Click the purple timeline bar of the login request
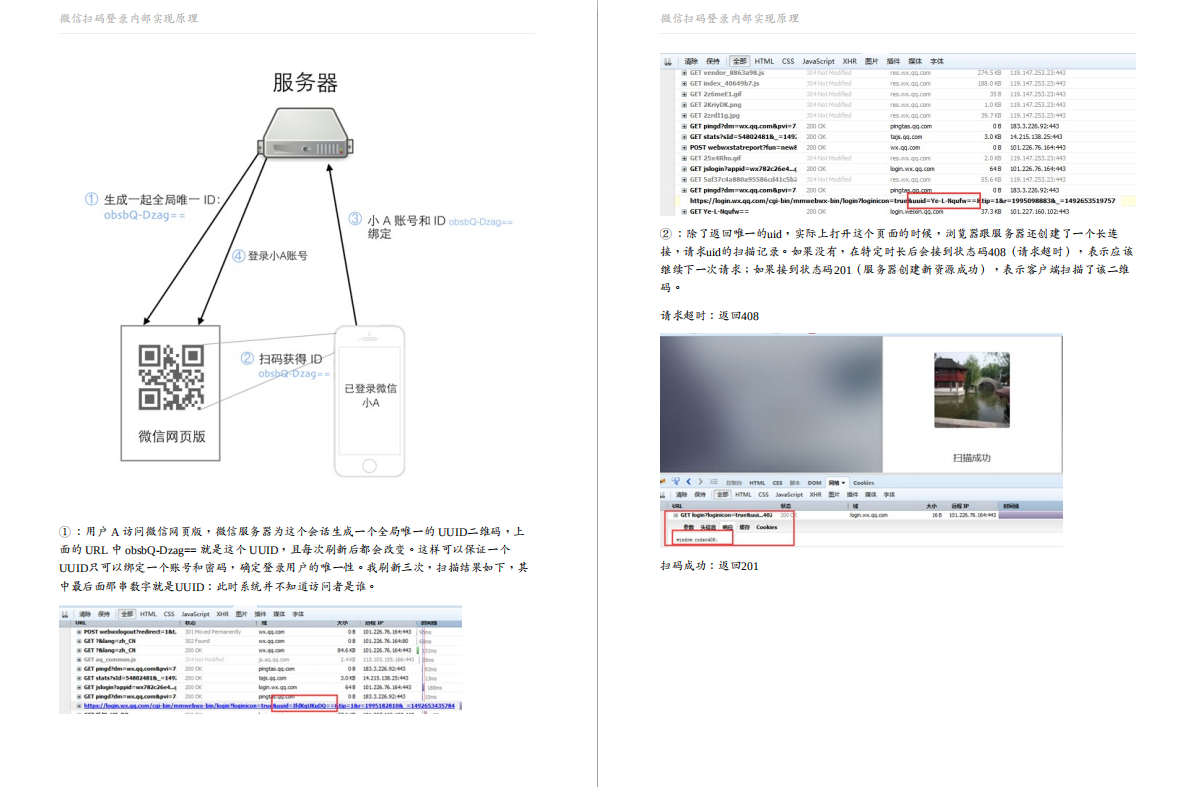Screen dimensions: 1190x787 click(x=1031, y=515)
